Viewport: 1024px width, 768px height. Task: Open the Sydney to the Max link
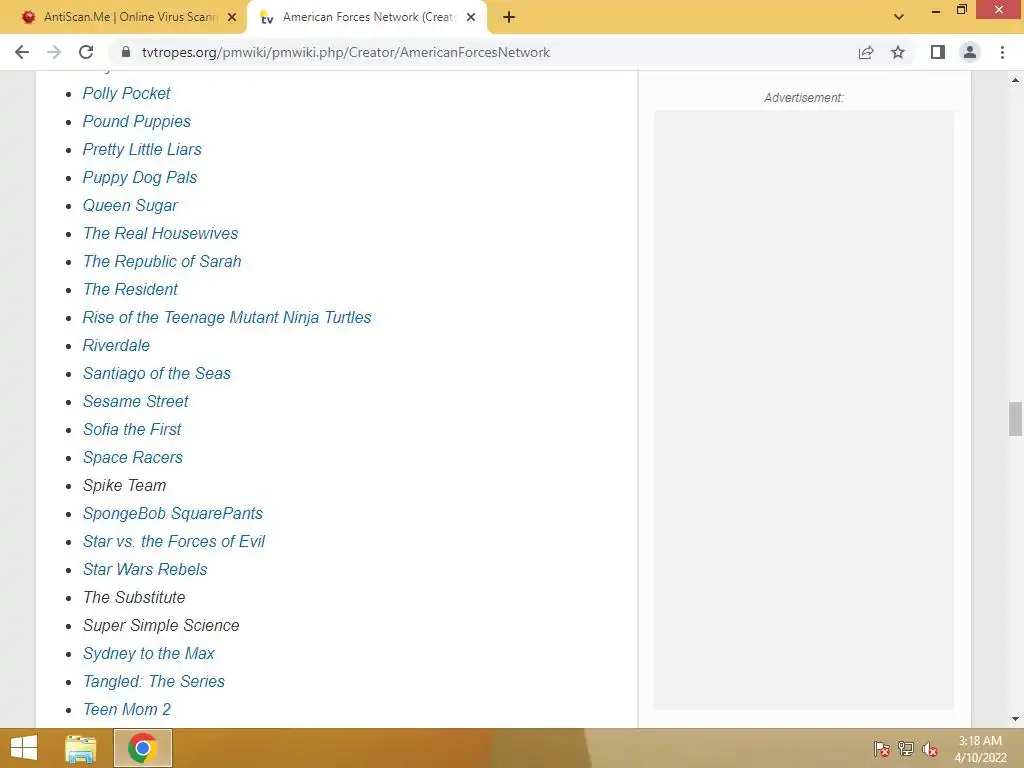click(148, 654)
